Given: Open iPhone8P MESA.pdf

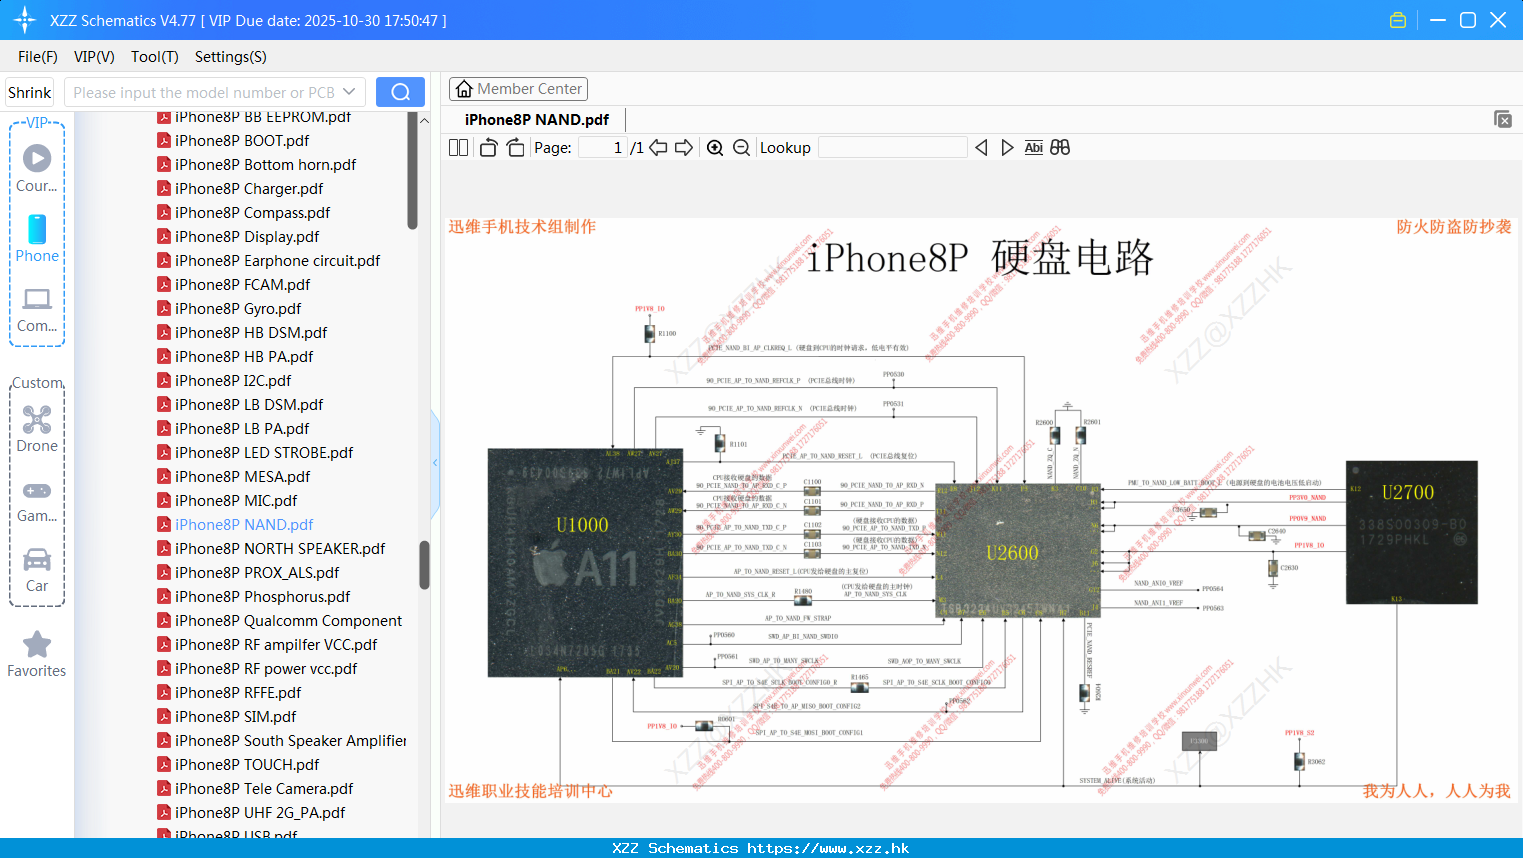Looking at the screenshot, I should coord(243,477).
